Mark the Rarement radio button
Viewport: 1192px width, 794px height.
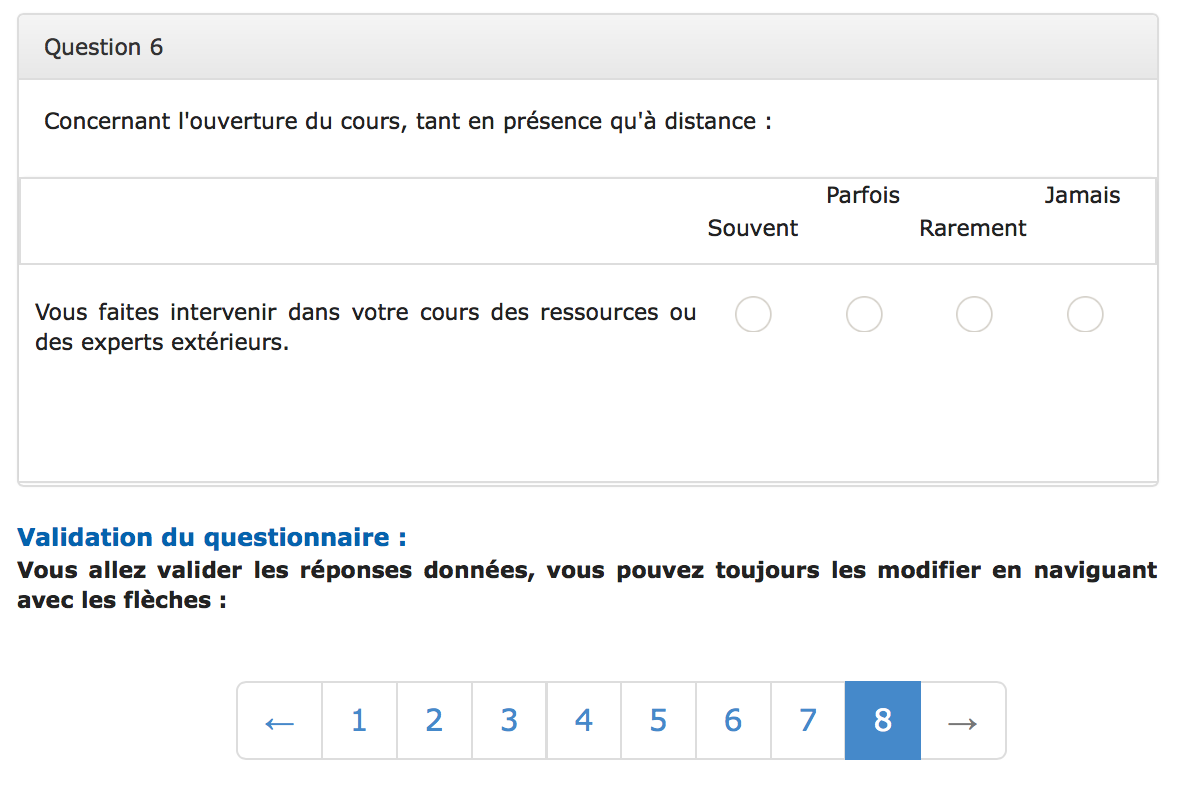click(974, 314)
